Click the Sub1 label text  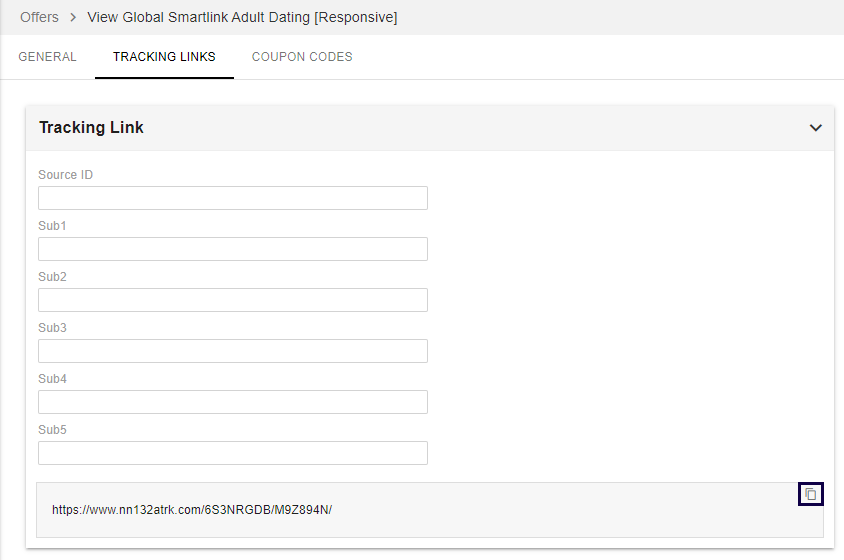coord(52,226)
